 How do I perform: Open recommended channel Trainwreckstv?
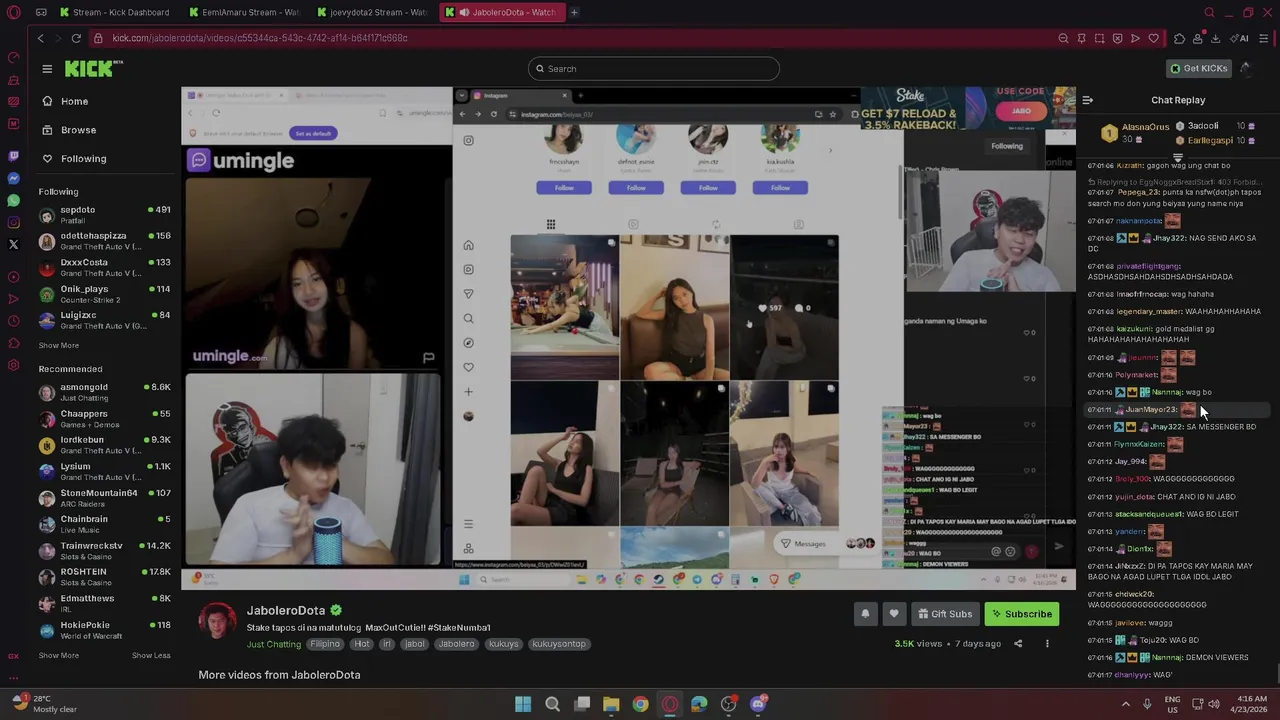click(104, 550)
